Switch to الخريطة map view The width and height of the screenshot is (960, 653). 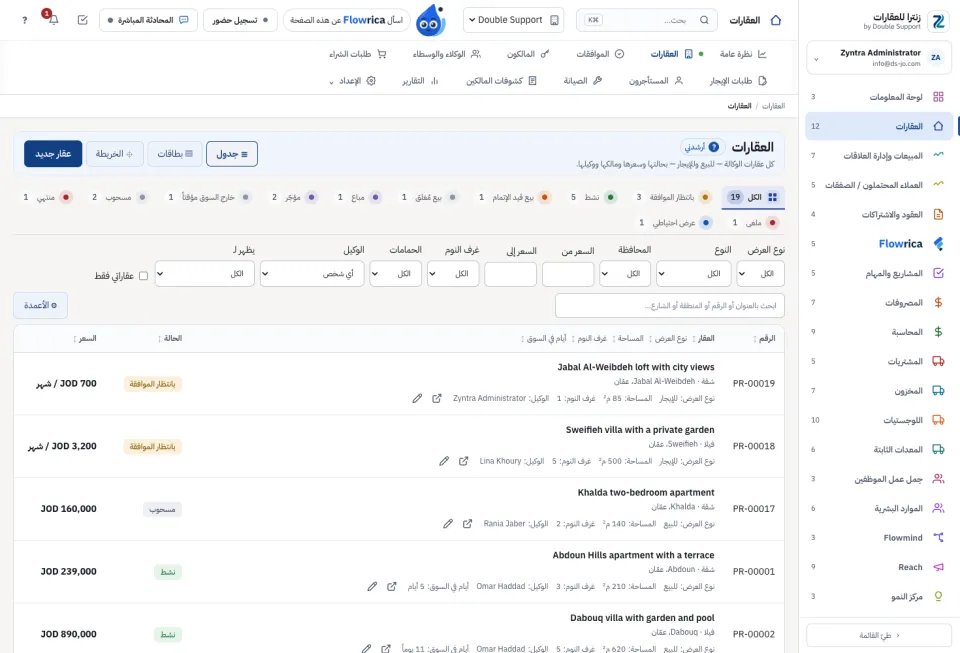click(114, 154)
